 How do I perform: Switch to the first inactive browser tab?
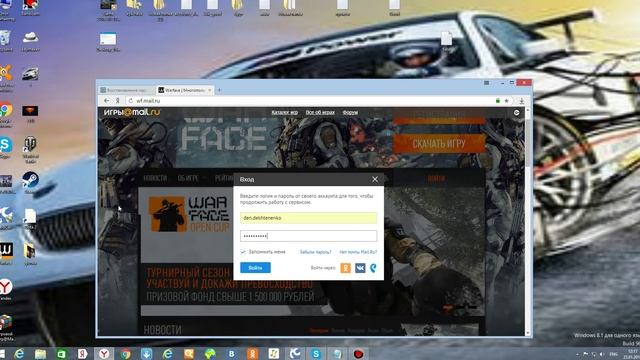[x=127, y=90]
